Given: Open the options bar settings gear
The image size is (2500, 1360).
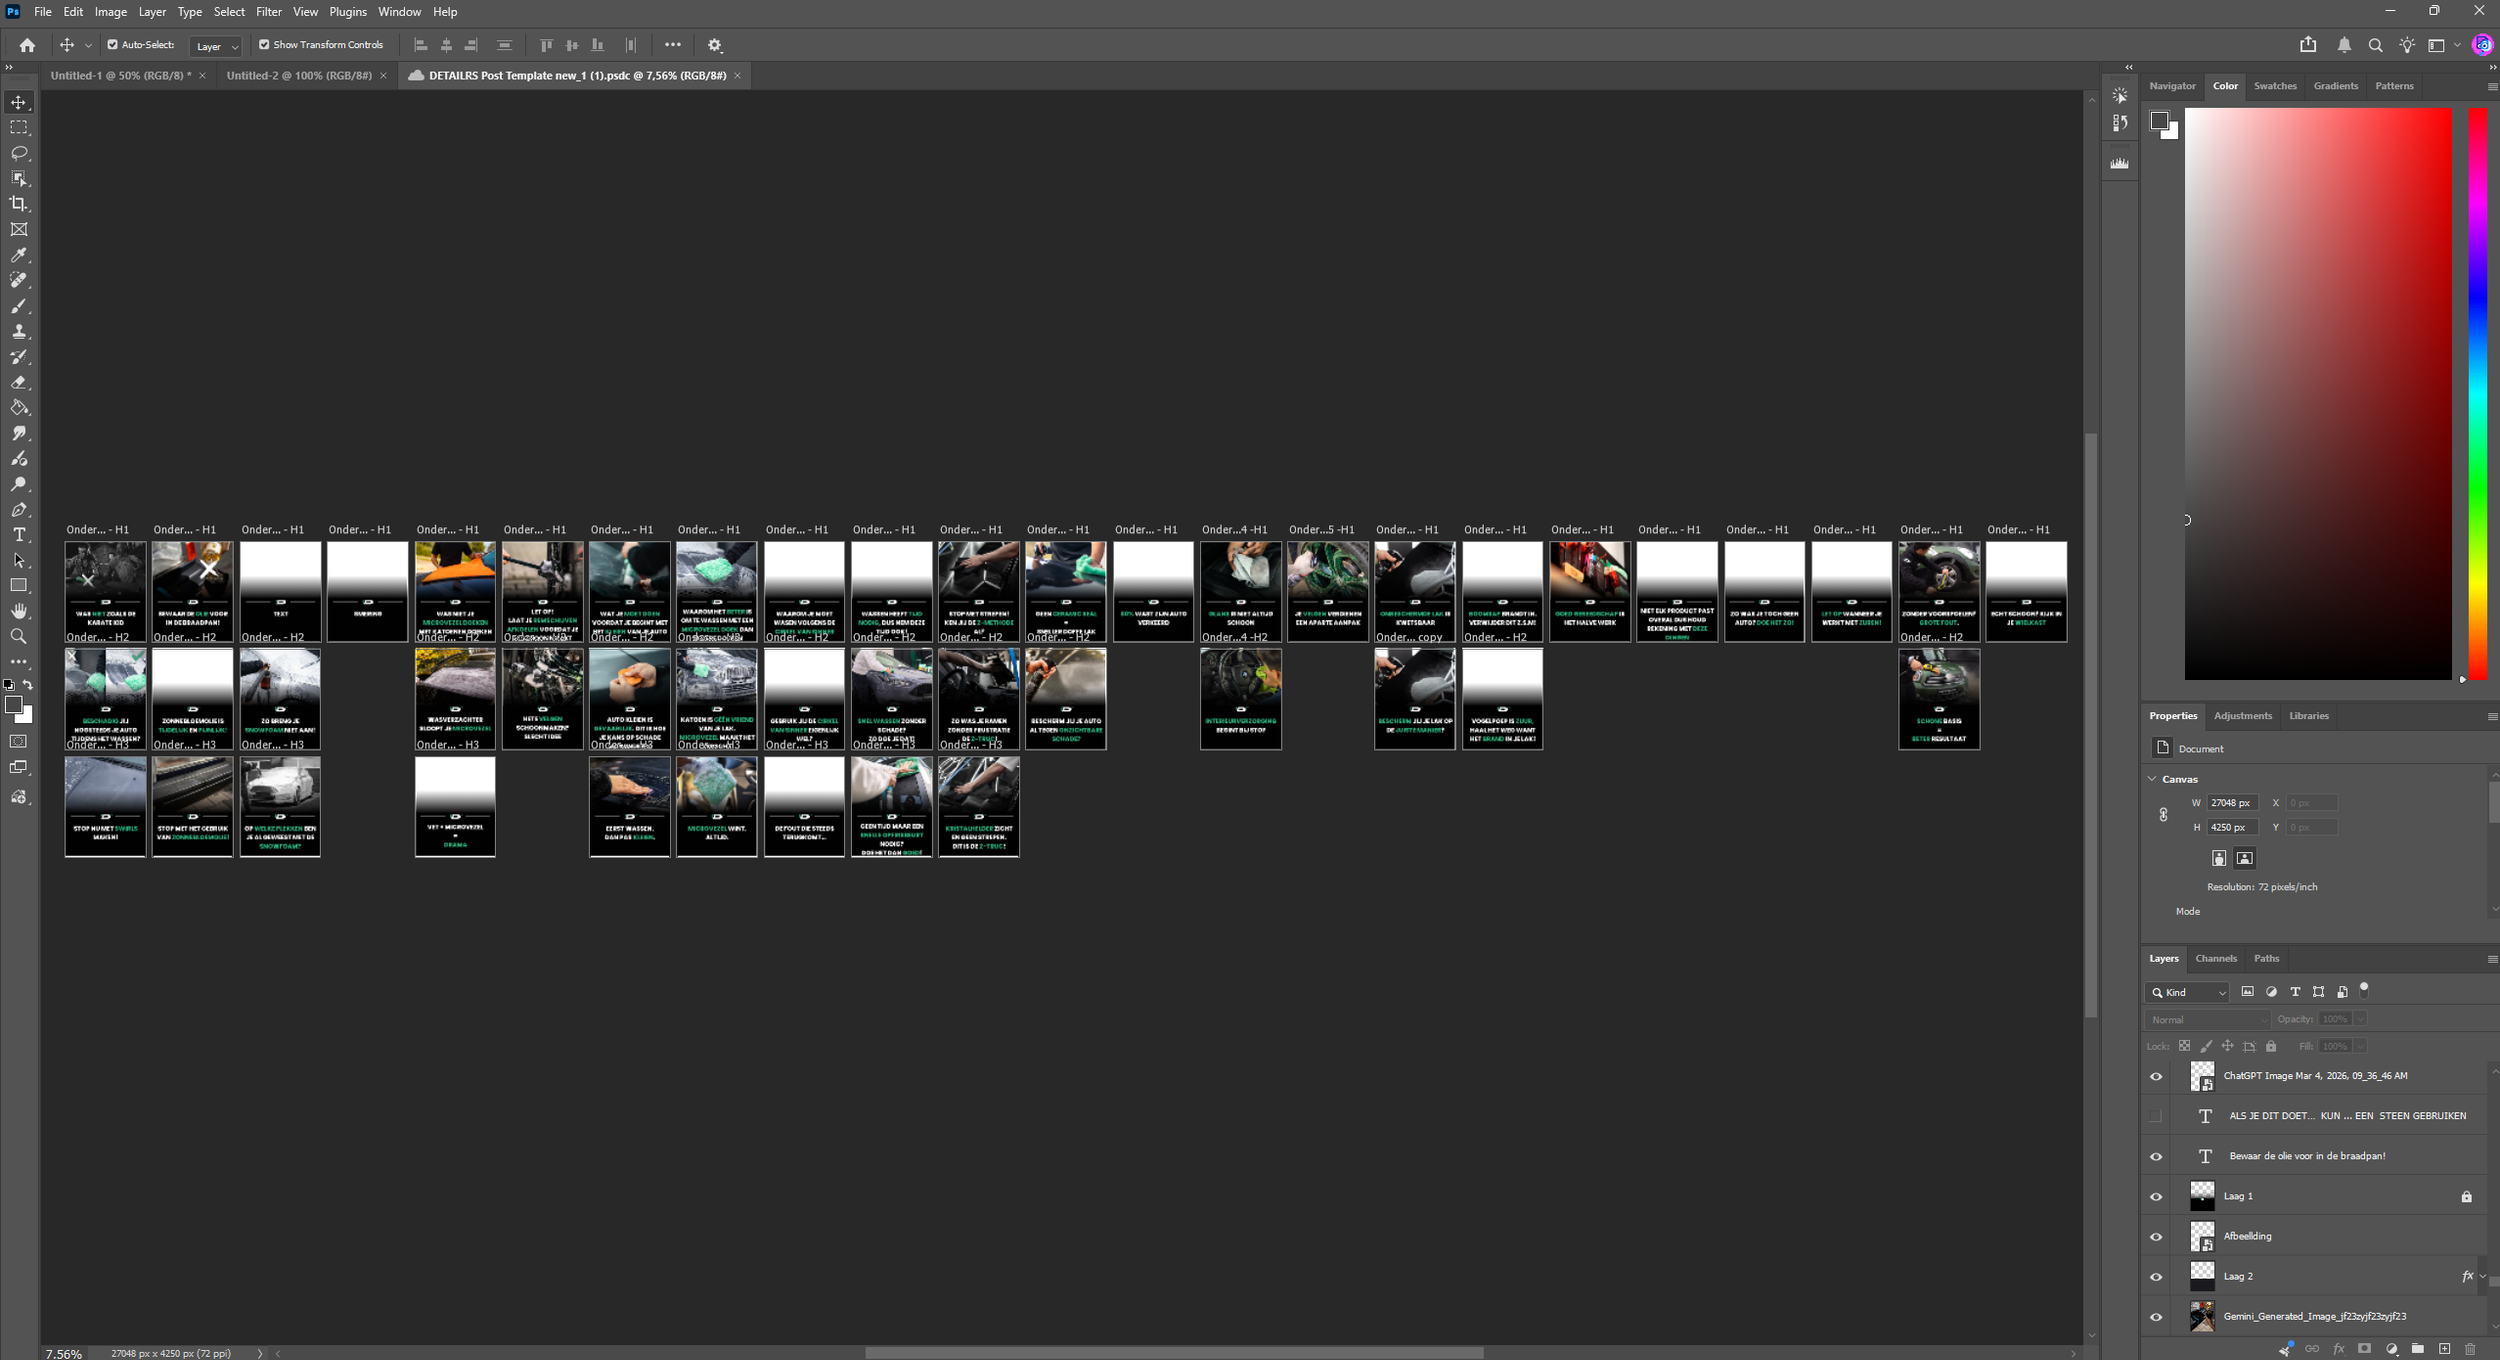Looking at the screenshot, I should 715,45.
